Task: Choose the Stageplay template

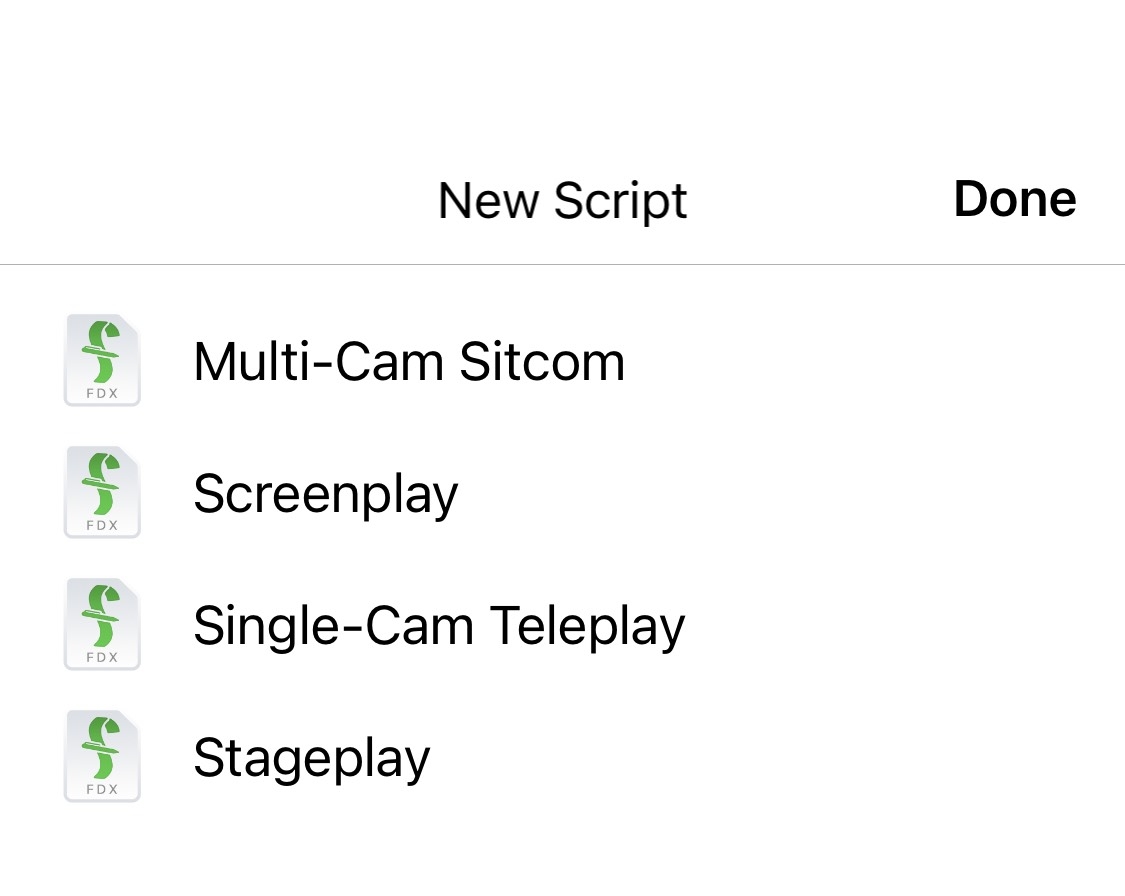Action: pyautogui.click(x=562, y=756)
